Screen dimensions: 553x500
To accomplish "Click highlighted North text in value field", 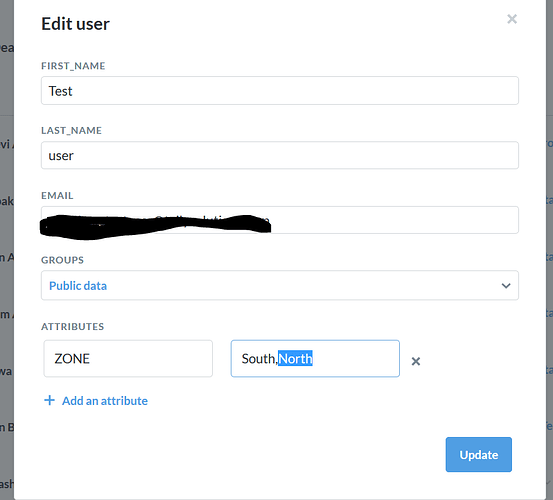I will pos(296,359).
